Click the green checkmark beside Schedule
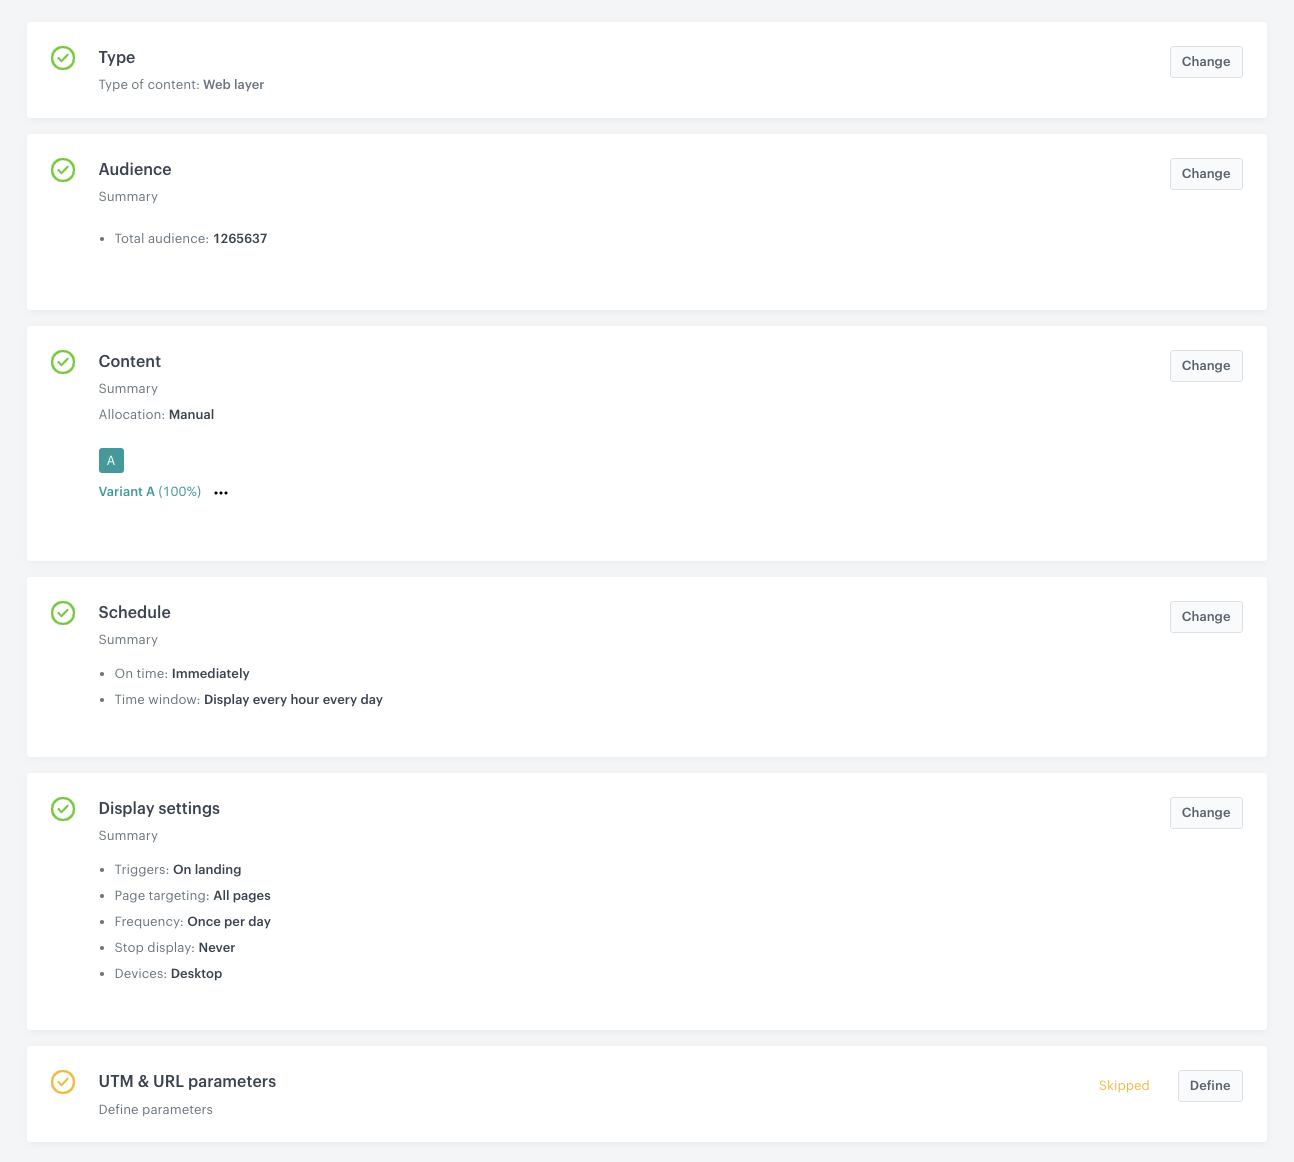This screenshot has height=1162, width=1294. 63,613
